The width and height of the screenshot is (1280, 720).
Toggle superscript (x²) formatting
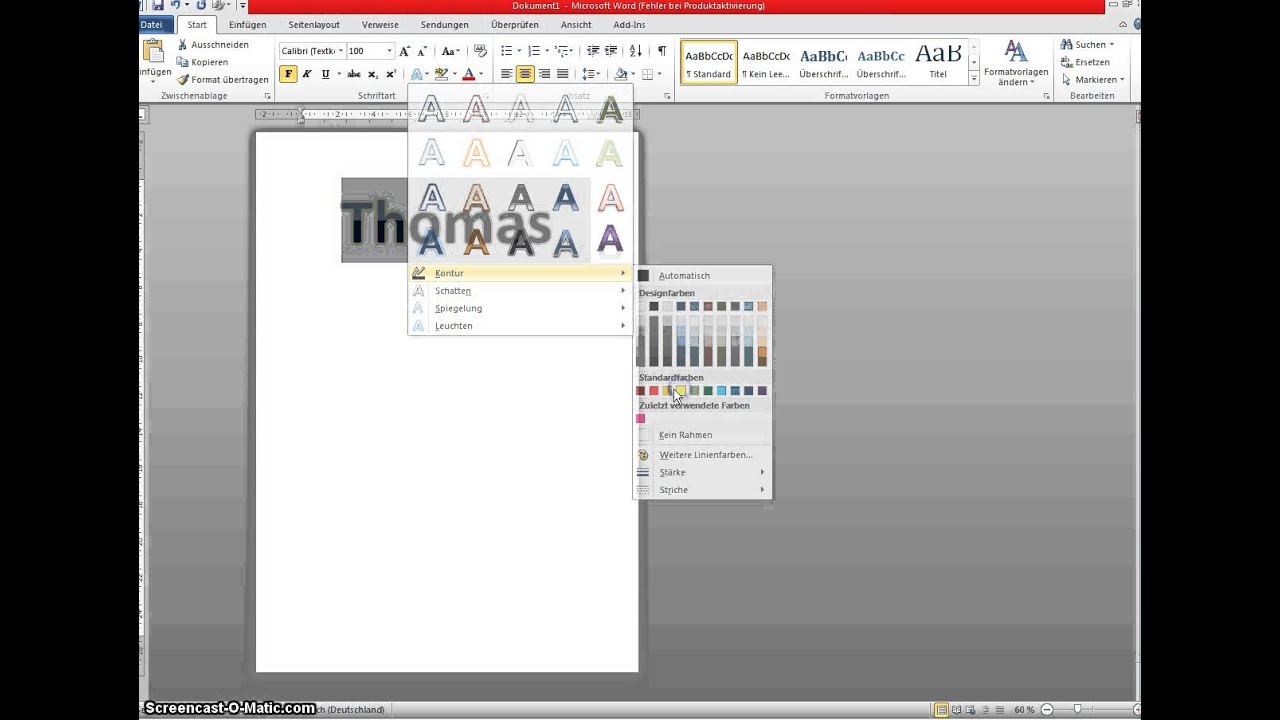391,74
